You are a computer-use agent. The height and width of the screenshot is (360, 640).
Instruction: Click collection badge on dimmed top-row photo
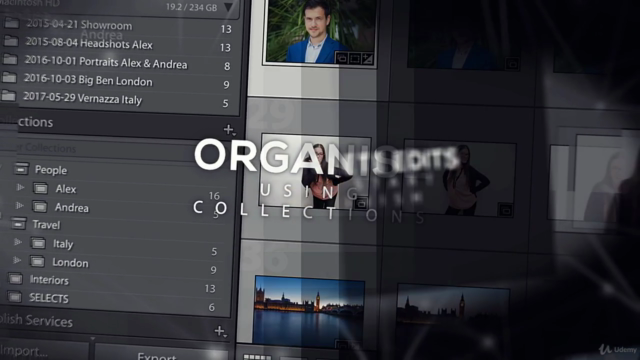point(511,64)
